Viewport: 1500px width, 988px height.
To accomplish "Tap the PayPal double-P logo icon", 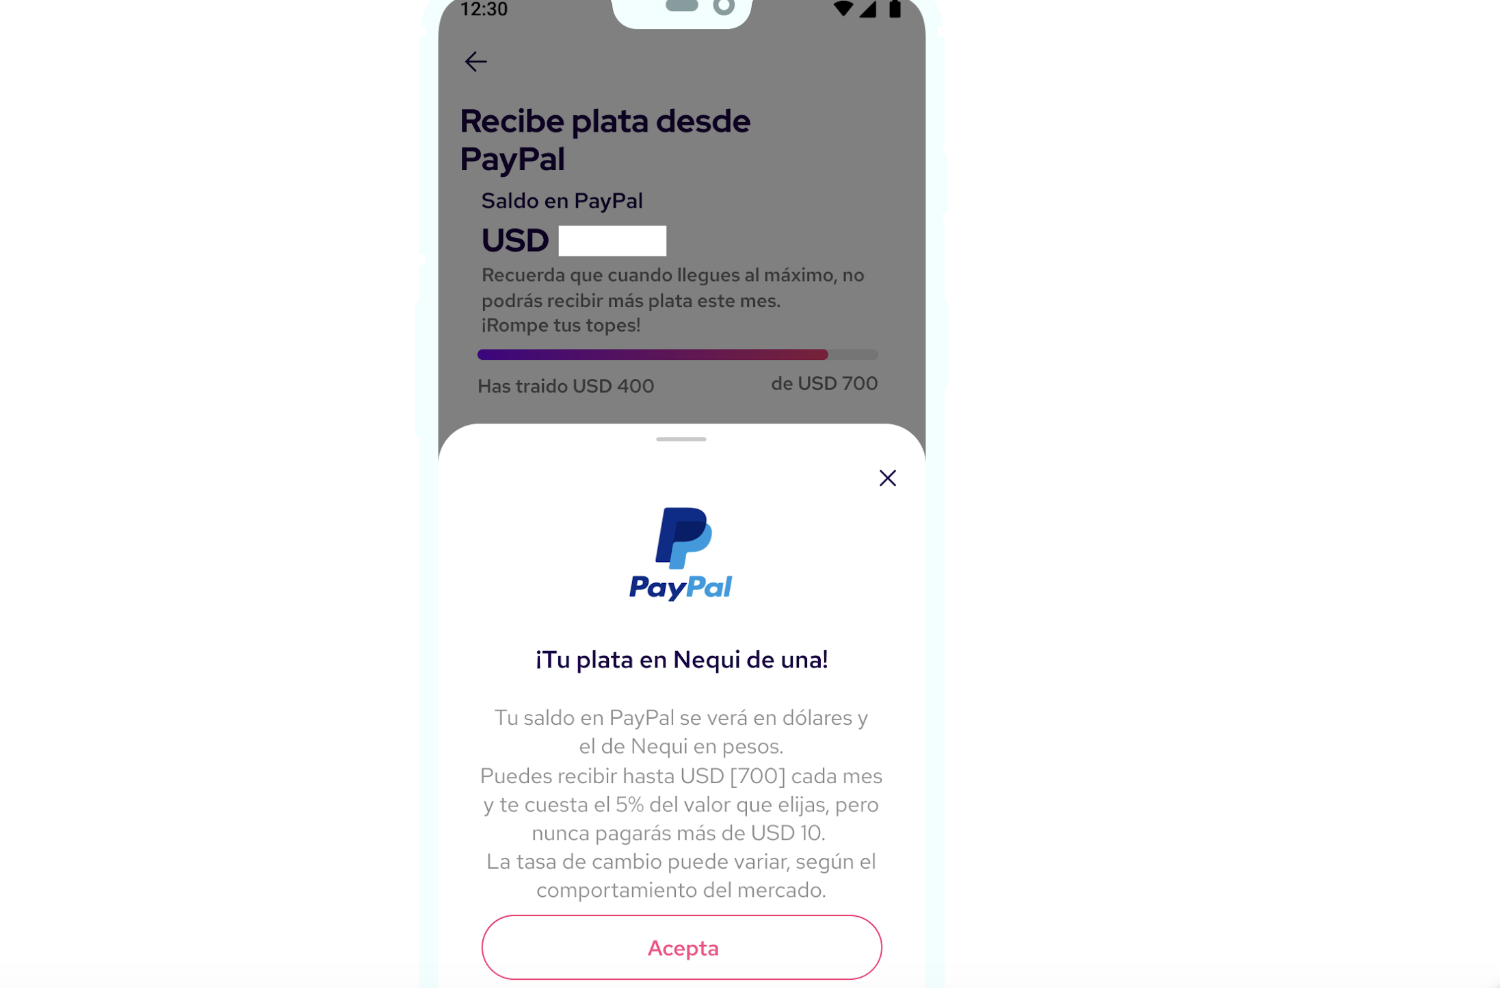I will tap(683, 538).
